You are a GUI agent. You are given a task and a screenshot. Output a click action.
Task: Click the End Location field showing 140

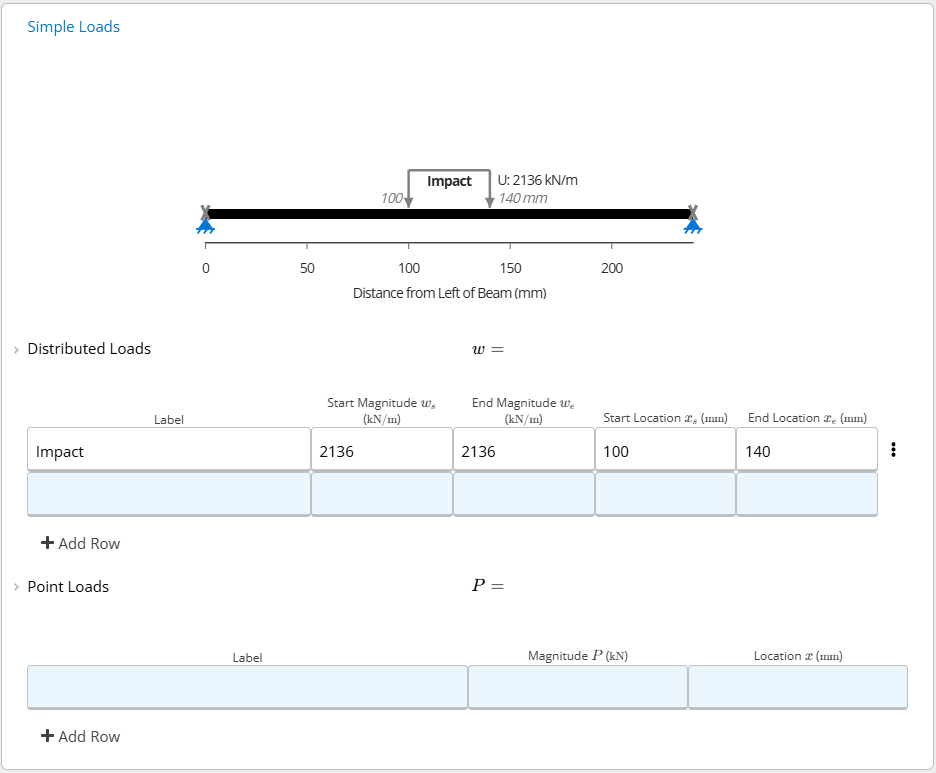click(806, 449)
